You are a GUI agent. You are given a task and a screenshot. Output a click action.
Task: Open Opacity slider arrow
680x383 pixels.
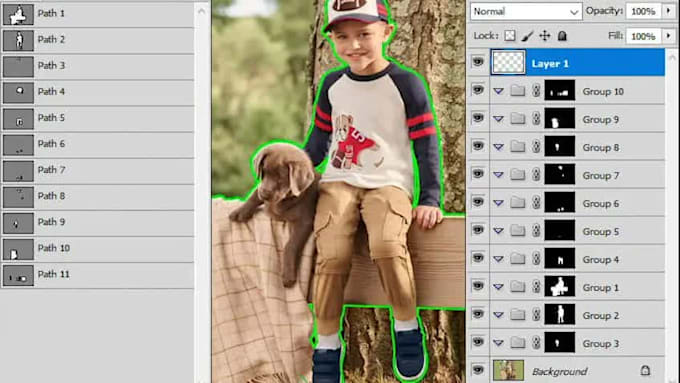coord(669,11)
